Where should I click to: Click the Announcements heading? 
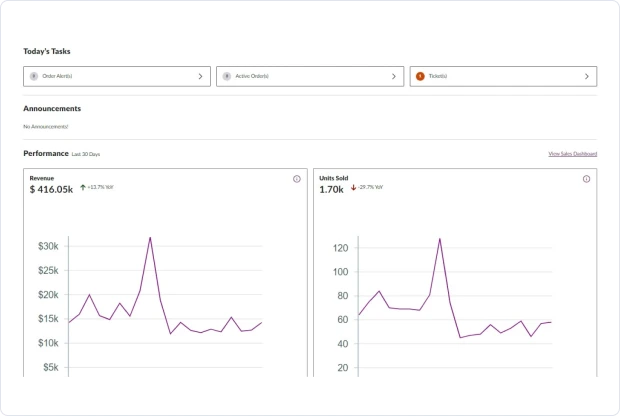click(x=52, y=108)
